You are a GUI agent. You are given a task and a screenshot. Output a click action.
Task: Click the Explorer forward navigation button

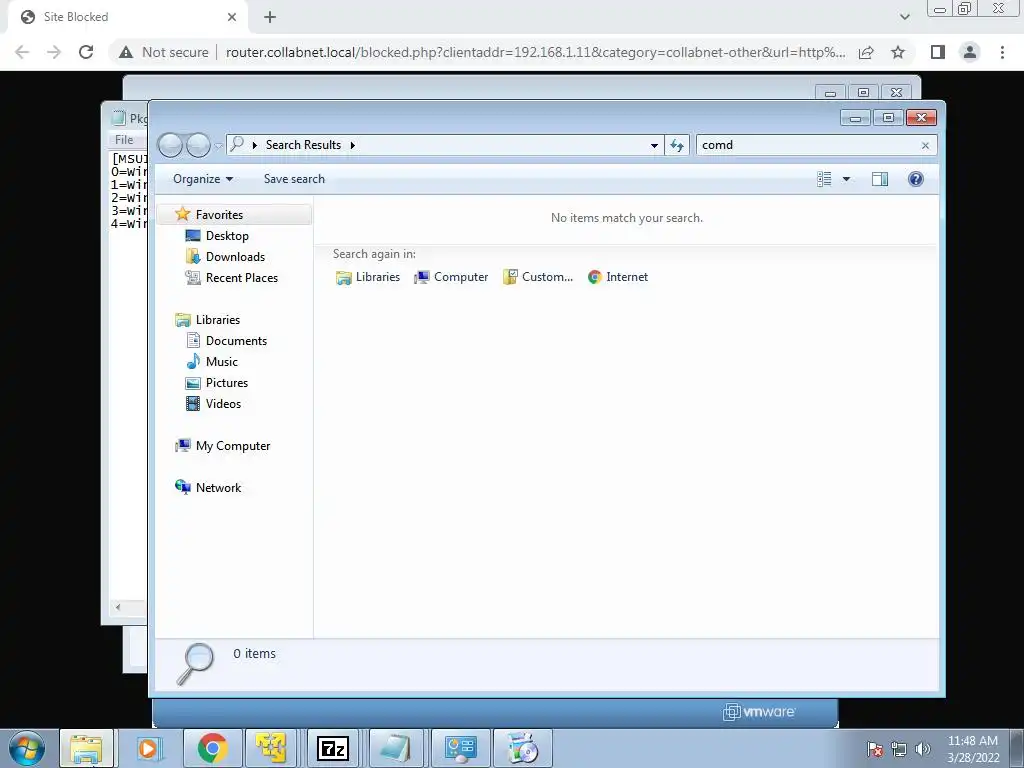pyautogui.click(x=198, y=145)
